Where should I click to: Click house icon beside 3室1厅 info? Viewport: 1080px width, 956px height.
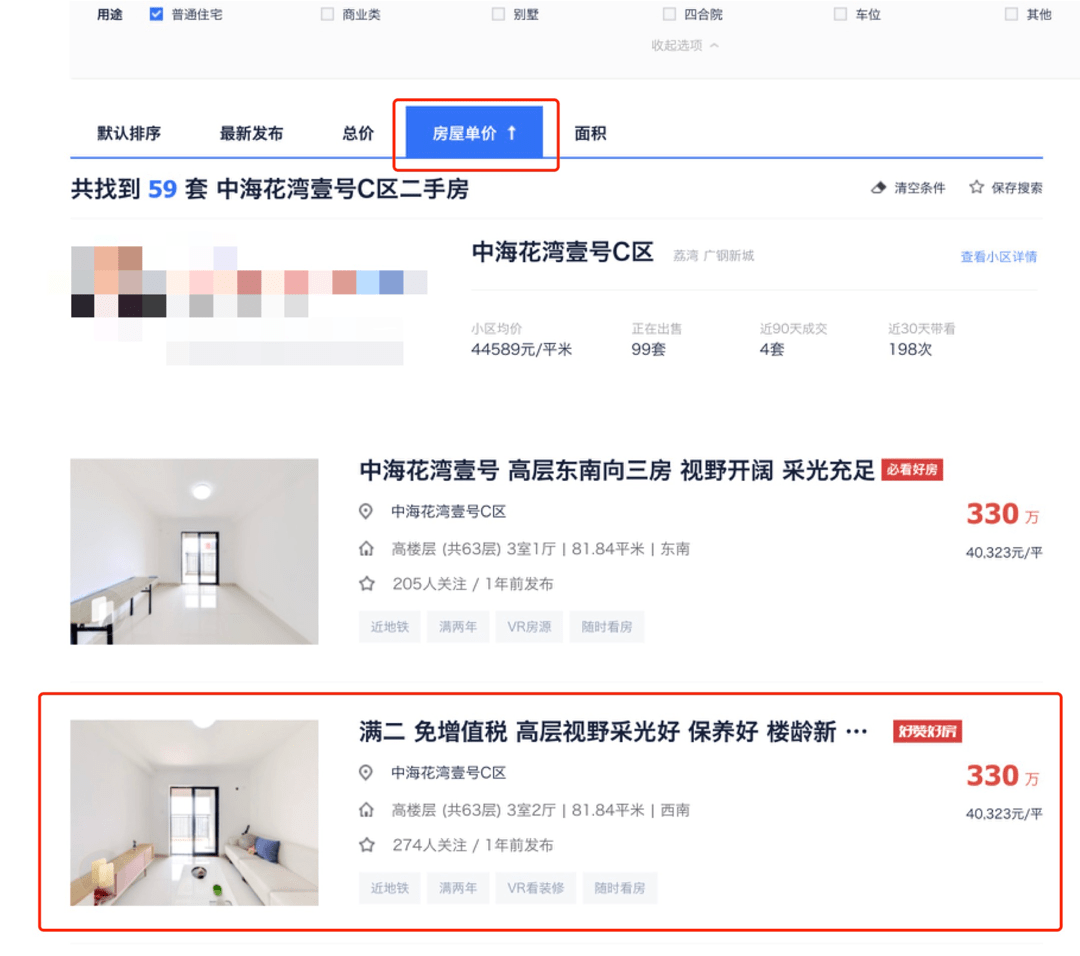pyautogui.click(x=366, y=549)
